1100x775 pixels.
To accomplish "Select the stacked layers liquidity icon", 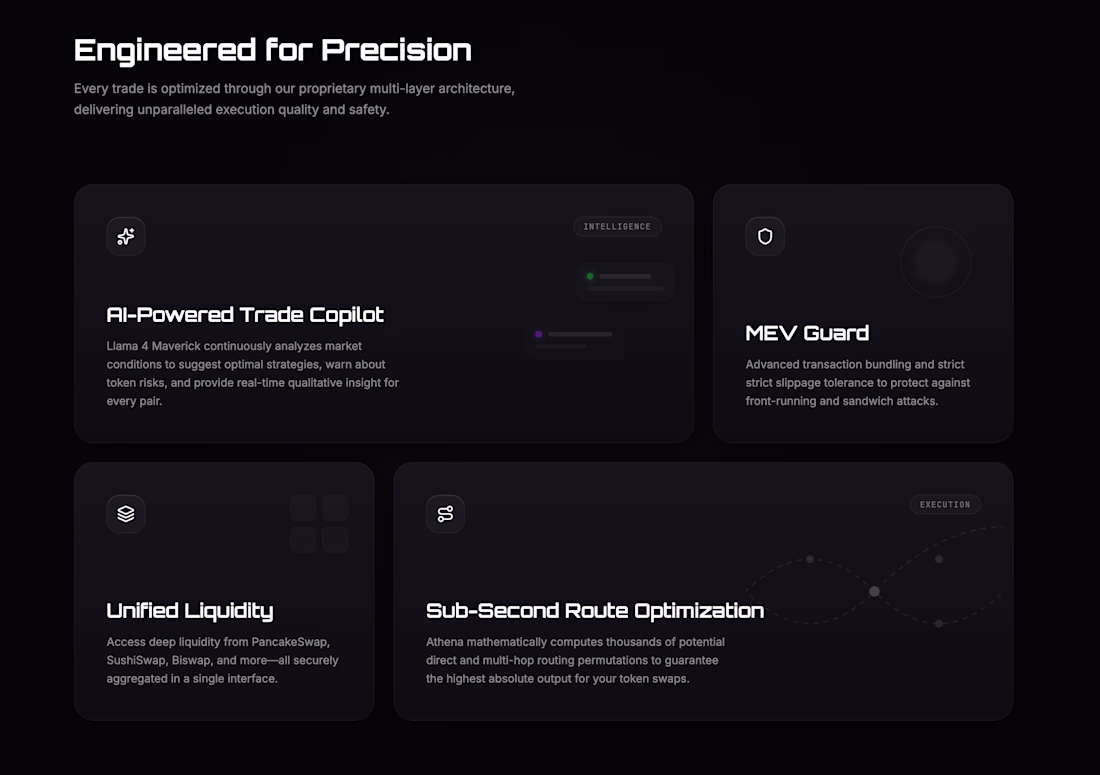I will tap(126, 514).
